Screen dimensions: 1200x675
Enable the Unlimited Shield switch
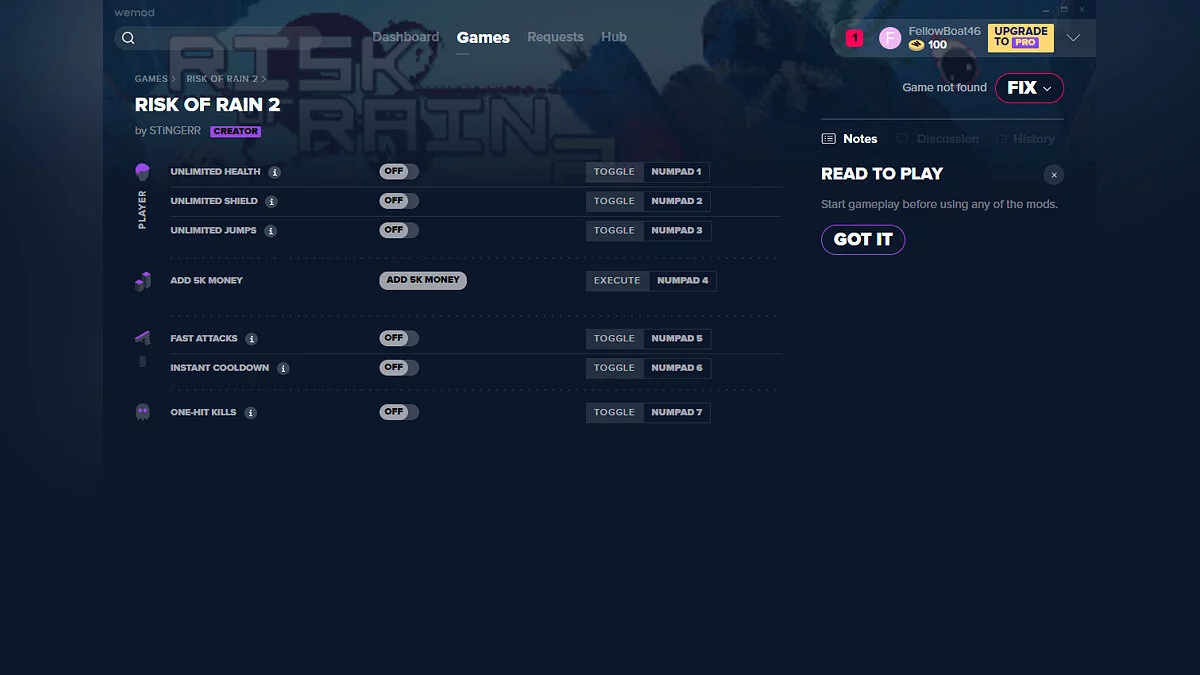tap(398, 201)
